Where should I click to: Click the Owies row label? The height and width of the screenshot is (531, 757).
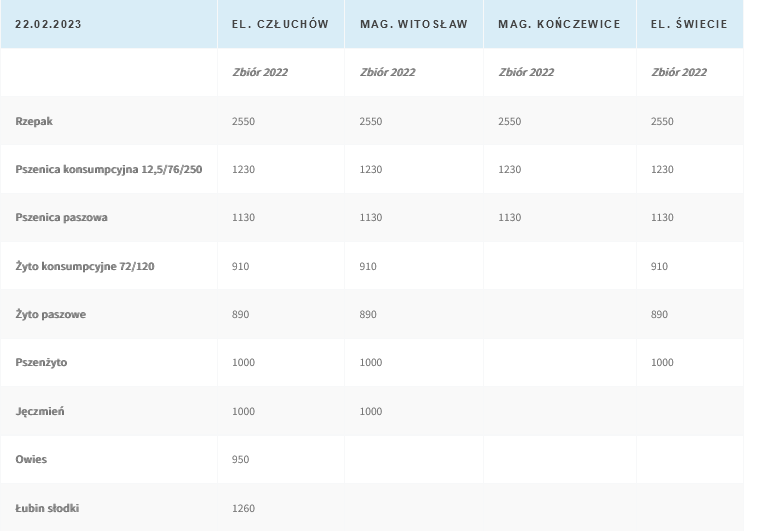point(31,459)
